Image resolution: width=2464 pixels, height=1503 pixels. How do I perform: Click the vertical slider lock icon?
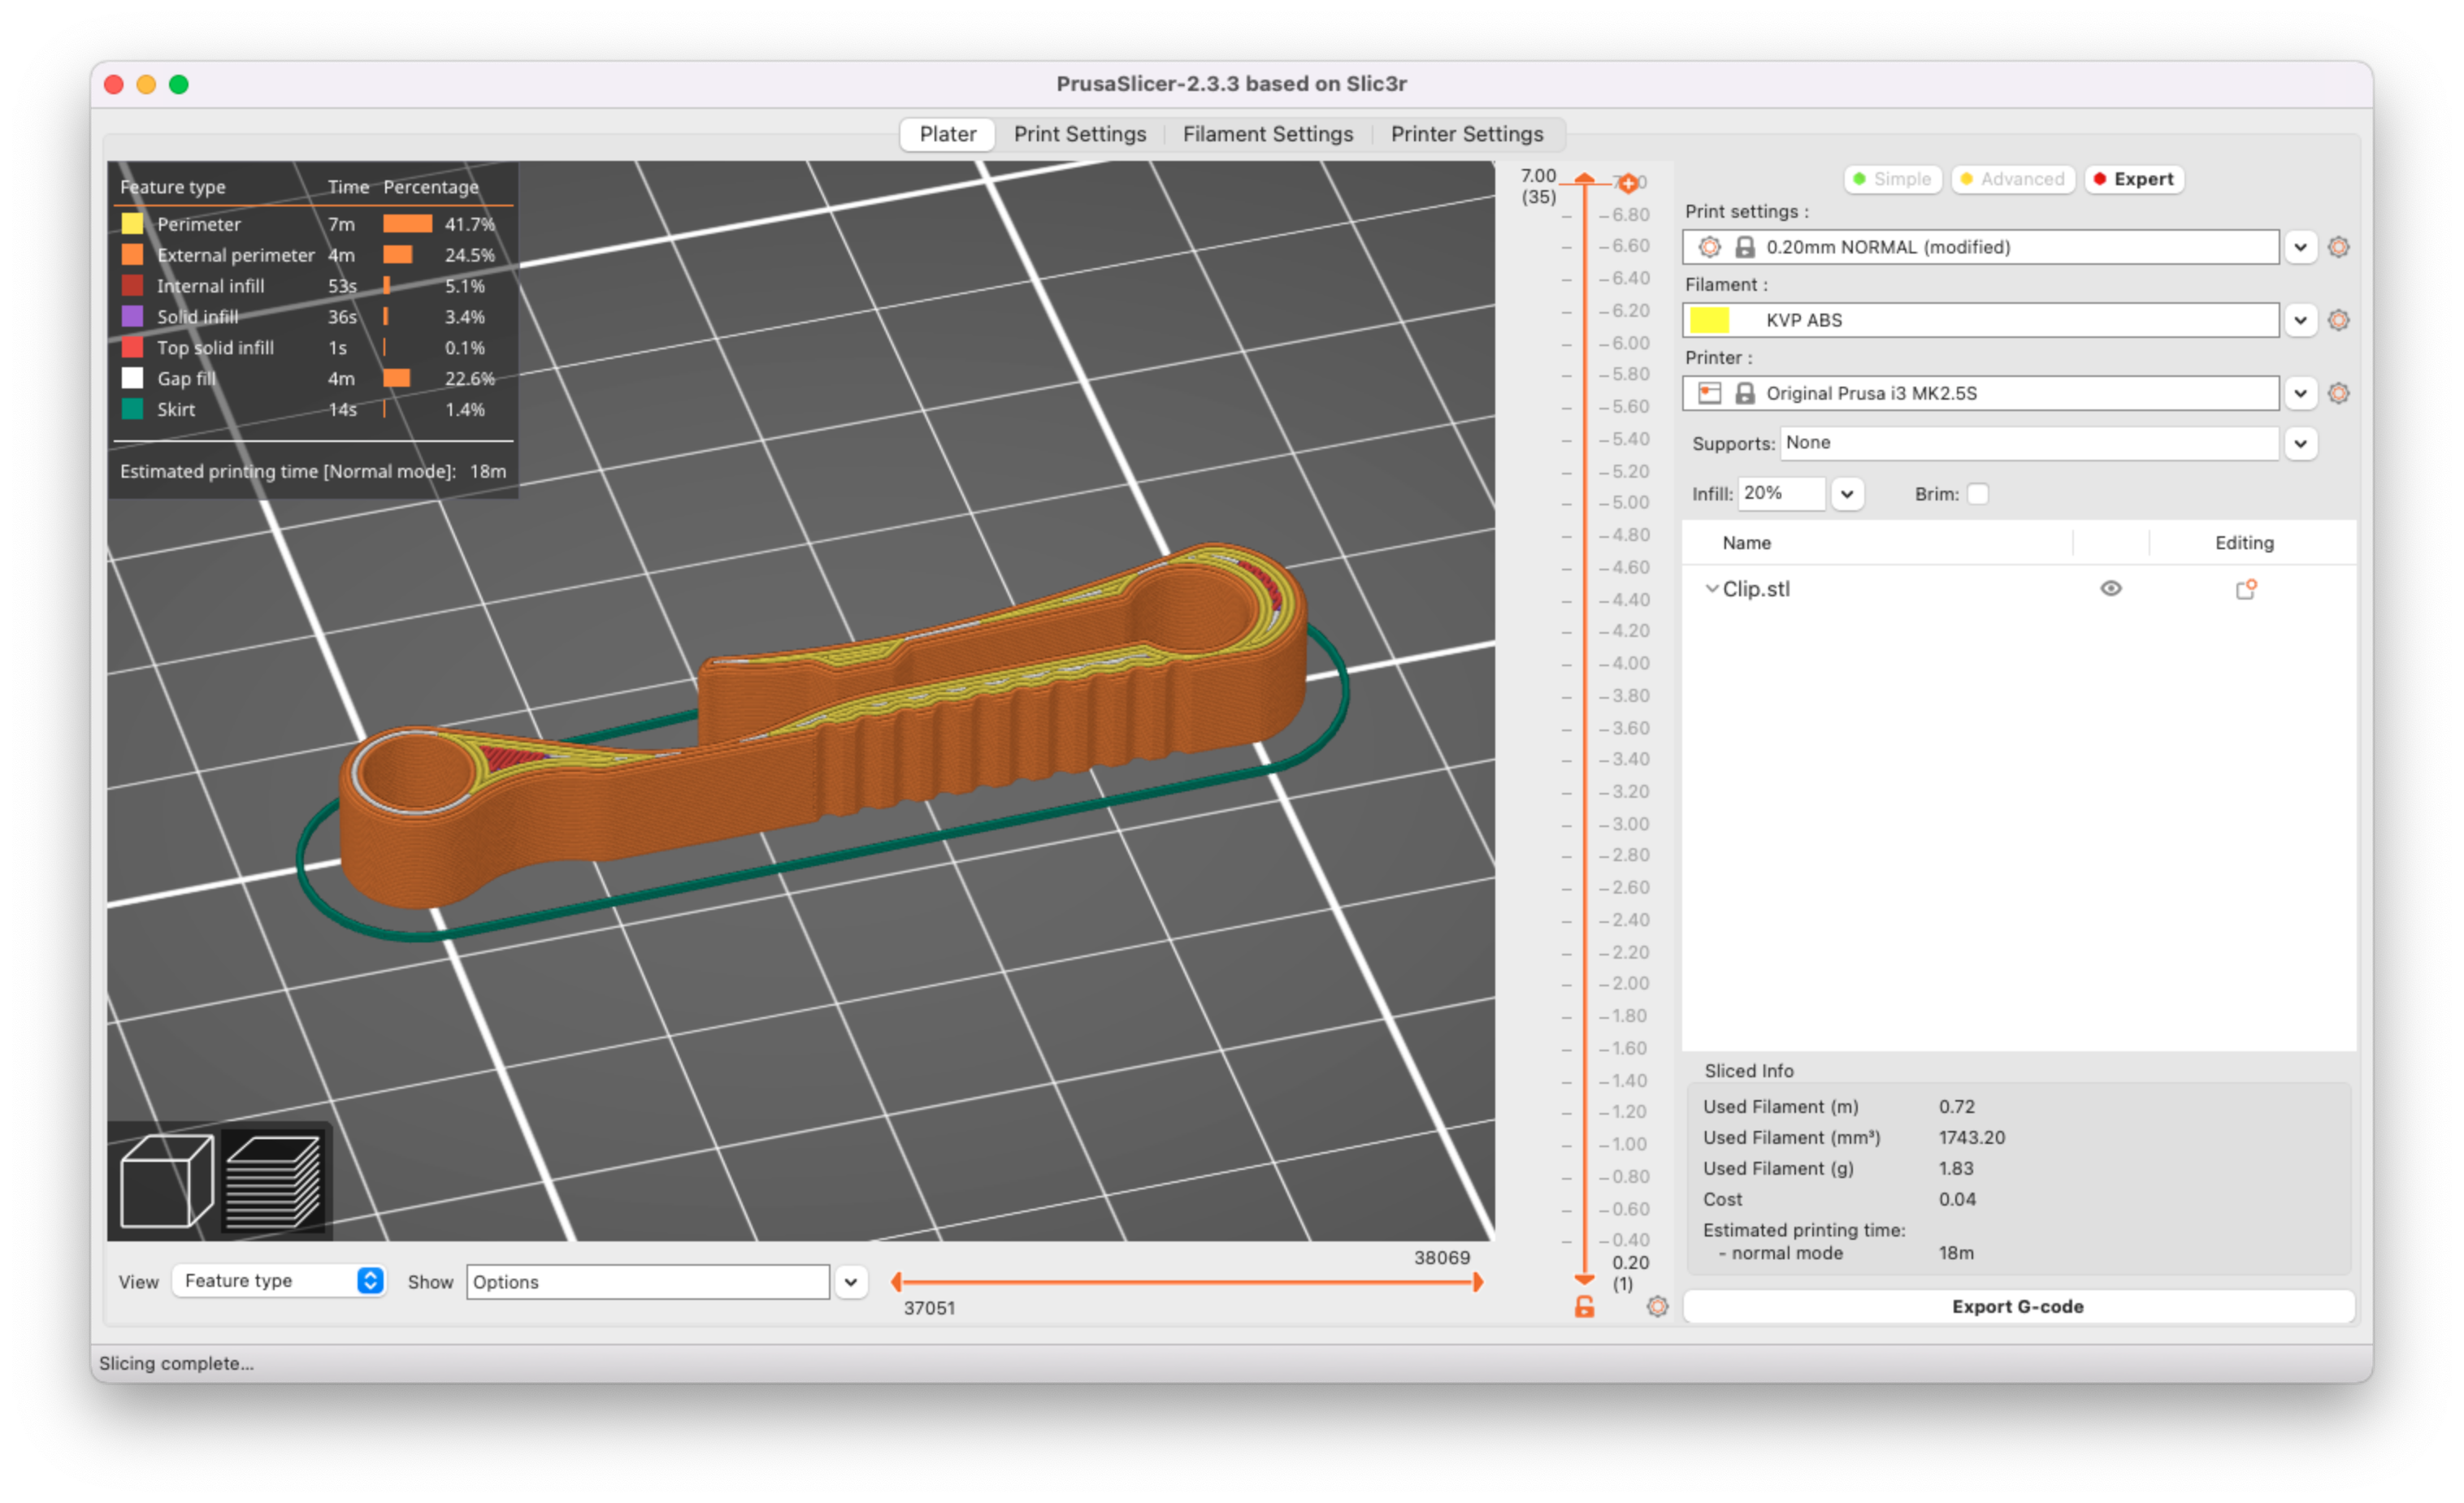(1584, 1307)
